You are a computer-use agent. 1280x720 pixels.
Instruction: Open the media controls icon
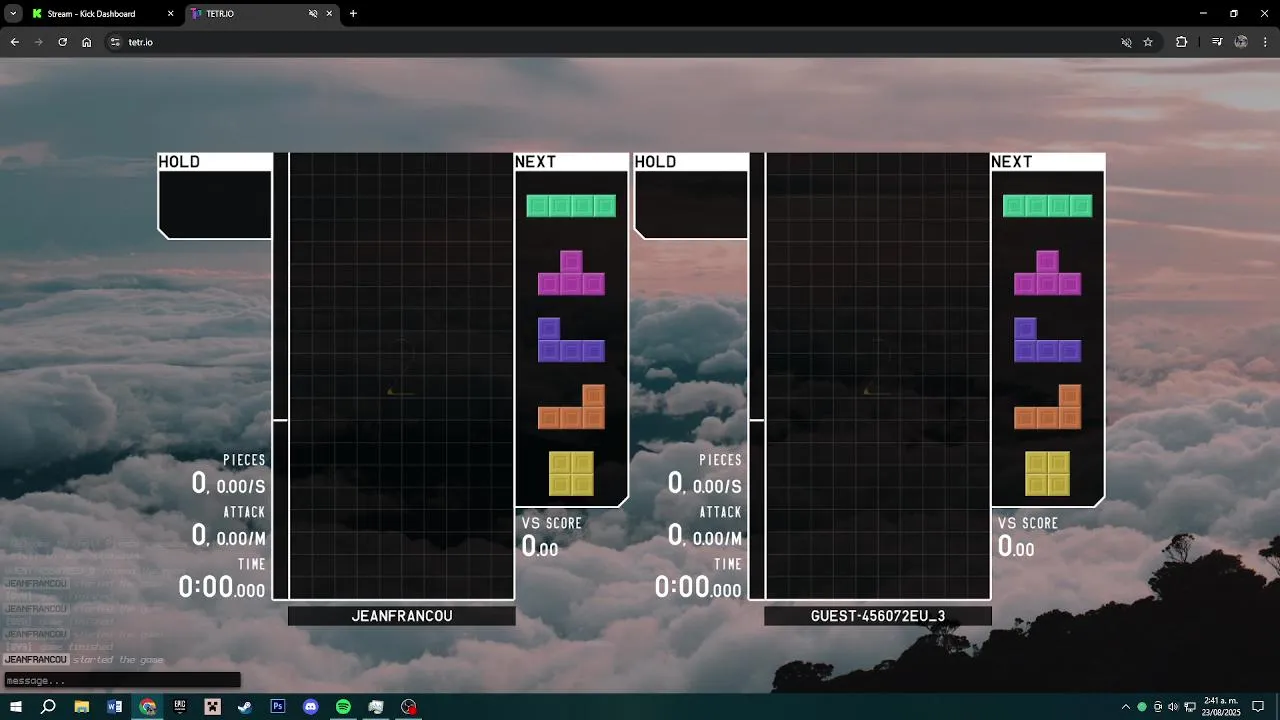click(x=1217, y=42)
